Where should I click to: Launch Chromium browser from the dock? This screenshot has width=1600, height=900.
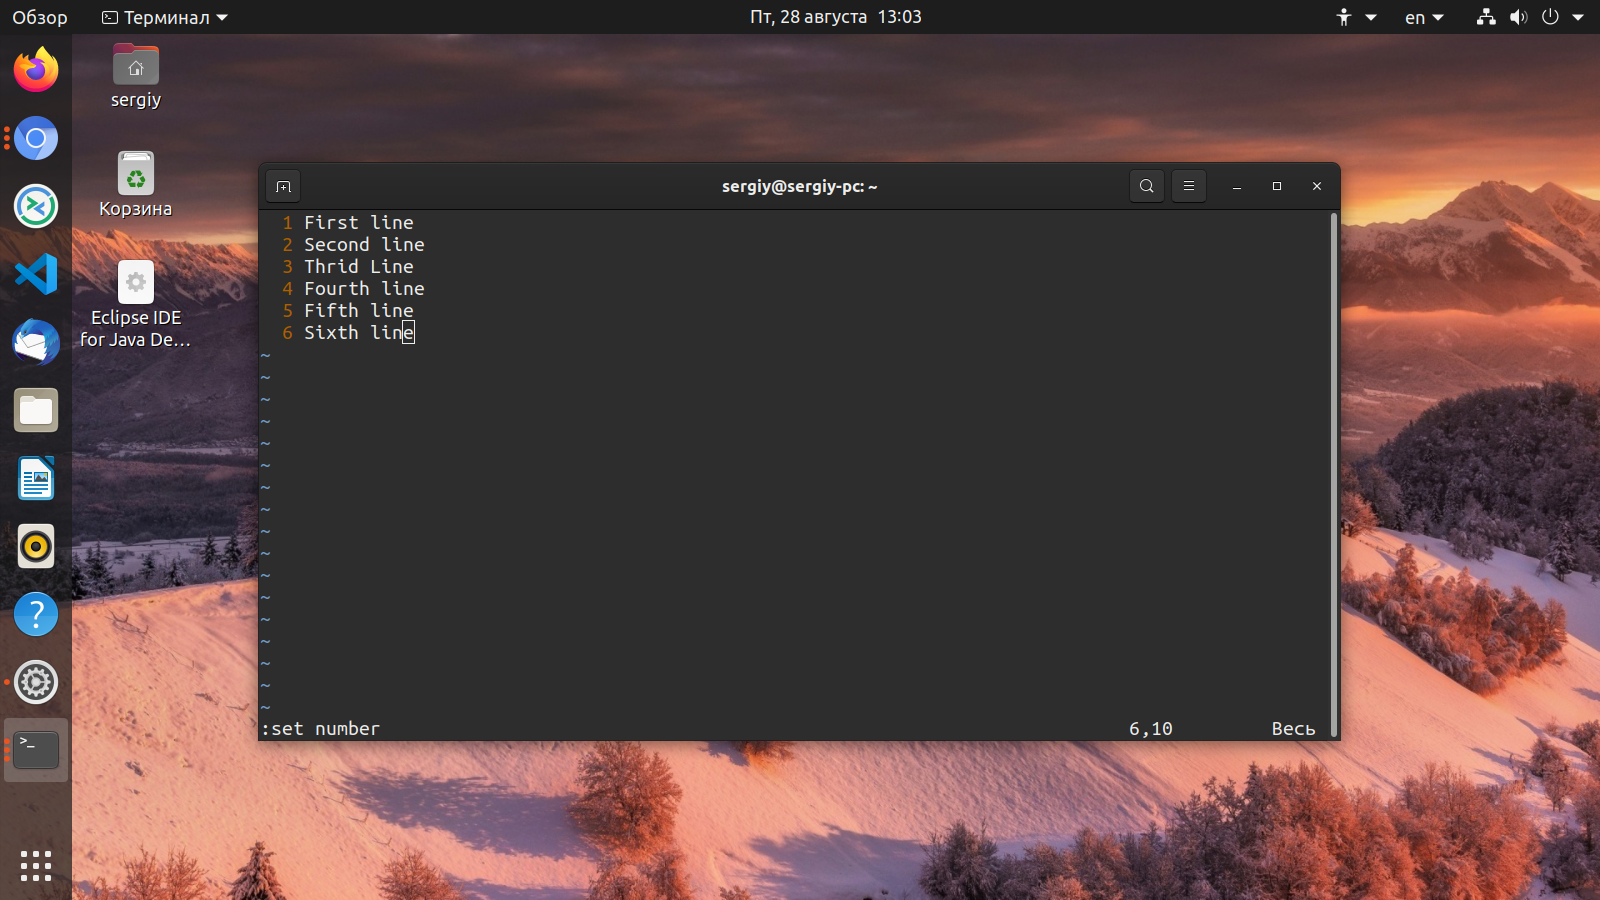(x=36, y=138)
